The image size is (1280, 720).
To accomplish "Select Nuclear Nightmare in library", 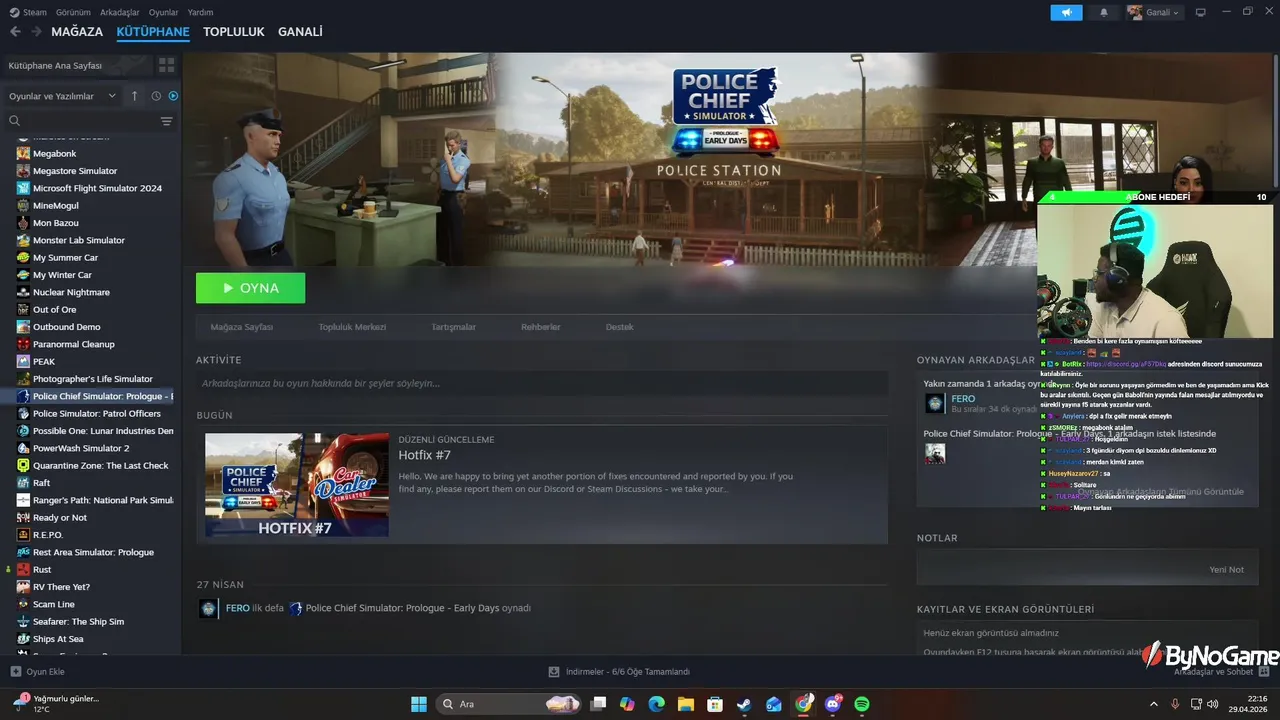I will (x=71, y=292).
